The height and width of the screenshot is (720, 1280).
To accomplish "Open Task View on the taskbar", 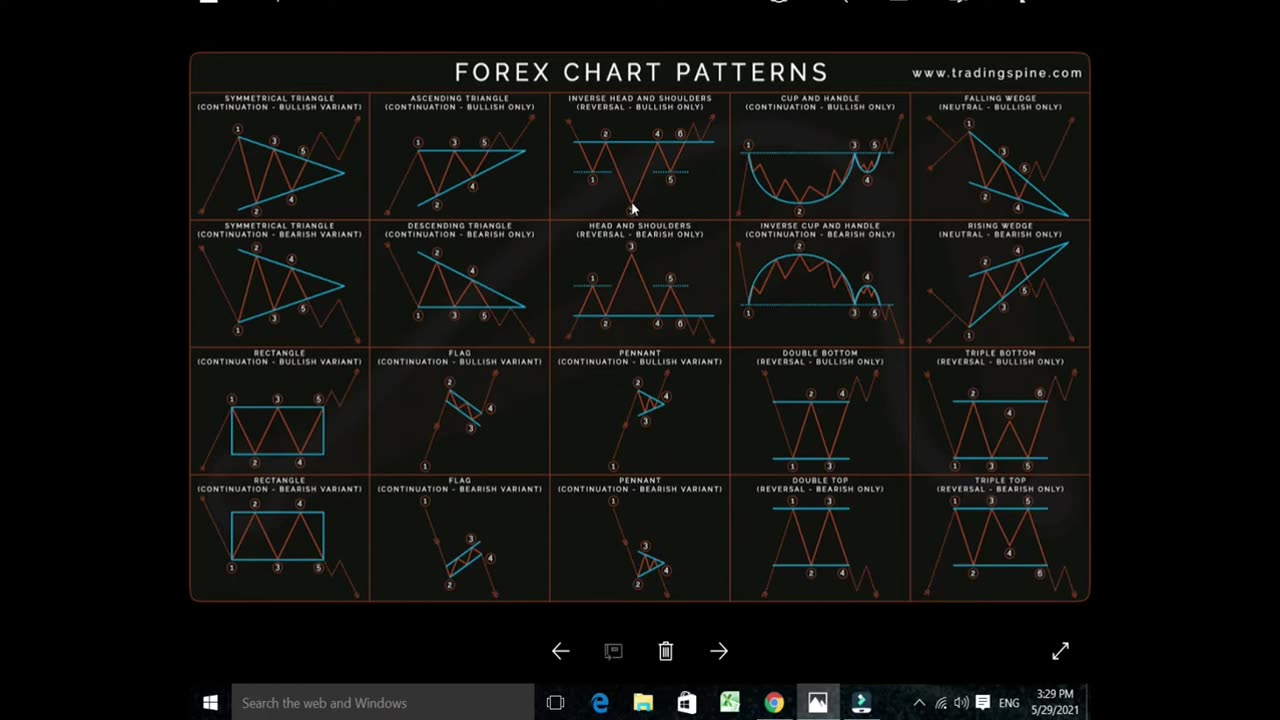I will tap(556, 703).
